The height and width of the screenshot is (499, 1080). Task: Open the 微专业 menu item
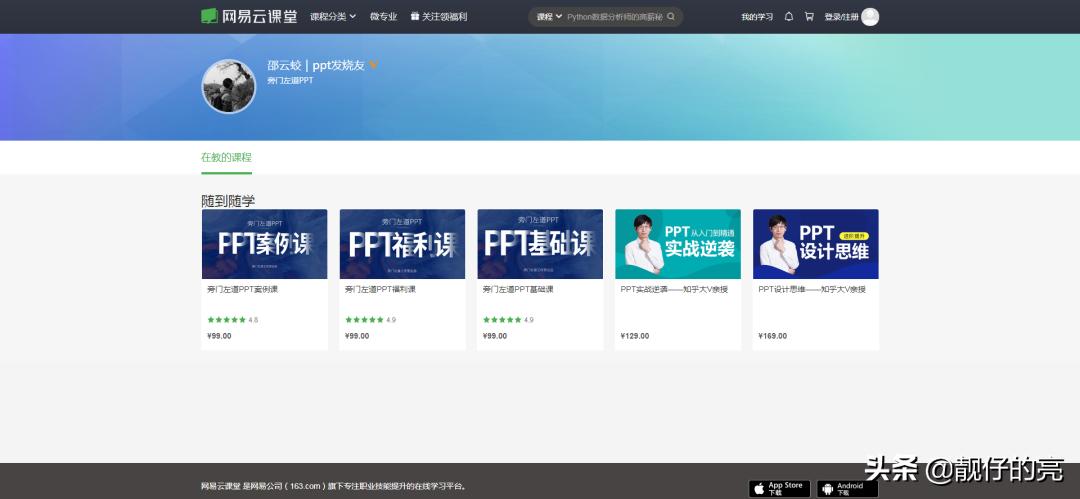[x=384, y=17]
